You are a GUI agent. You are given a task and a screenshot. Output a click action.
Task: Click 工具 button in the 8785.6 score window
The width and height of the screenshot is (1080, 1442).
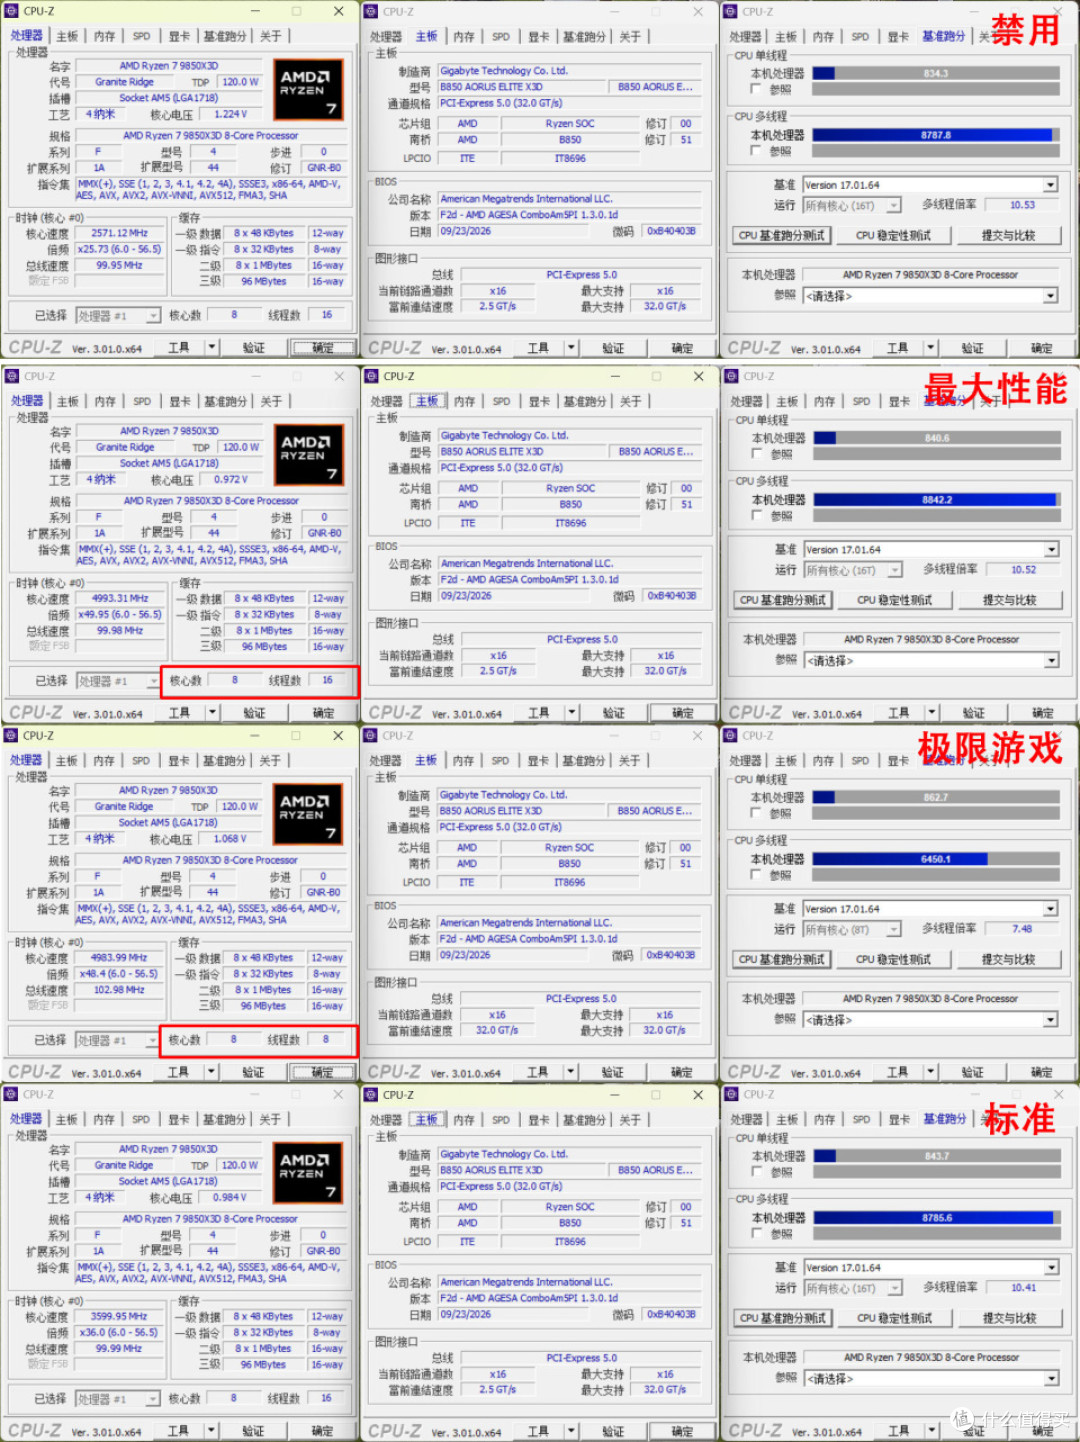tap(898, 1431)
